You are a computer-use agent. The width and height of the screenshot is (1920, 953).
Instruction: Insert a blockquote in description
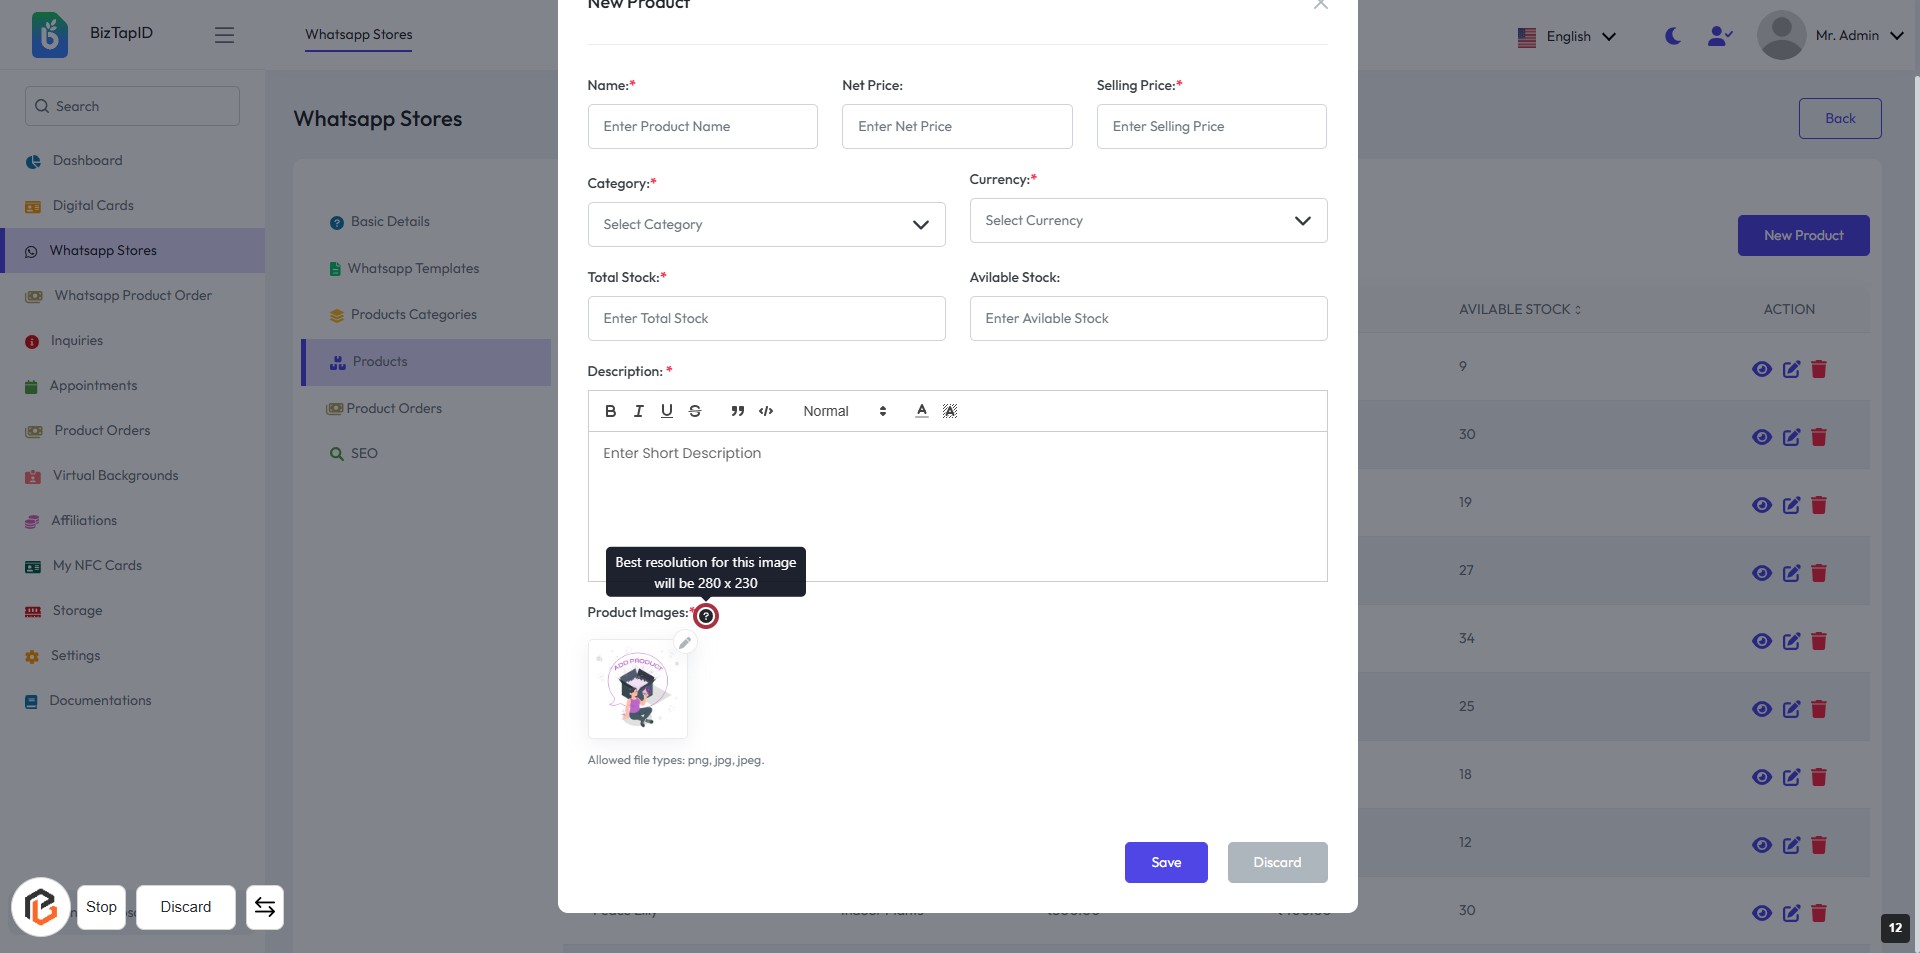tap(737, 411)
